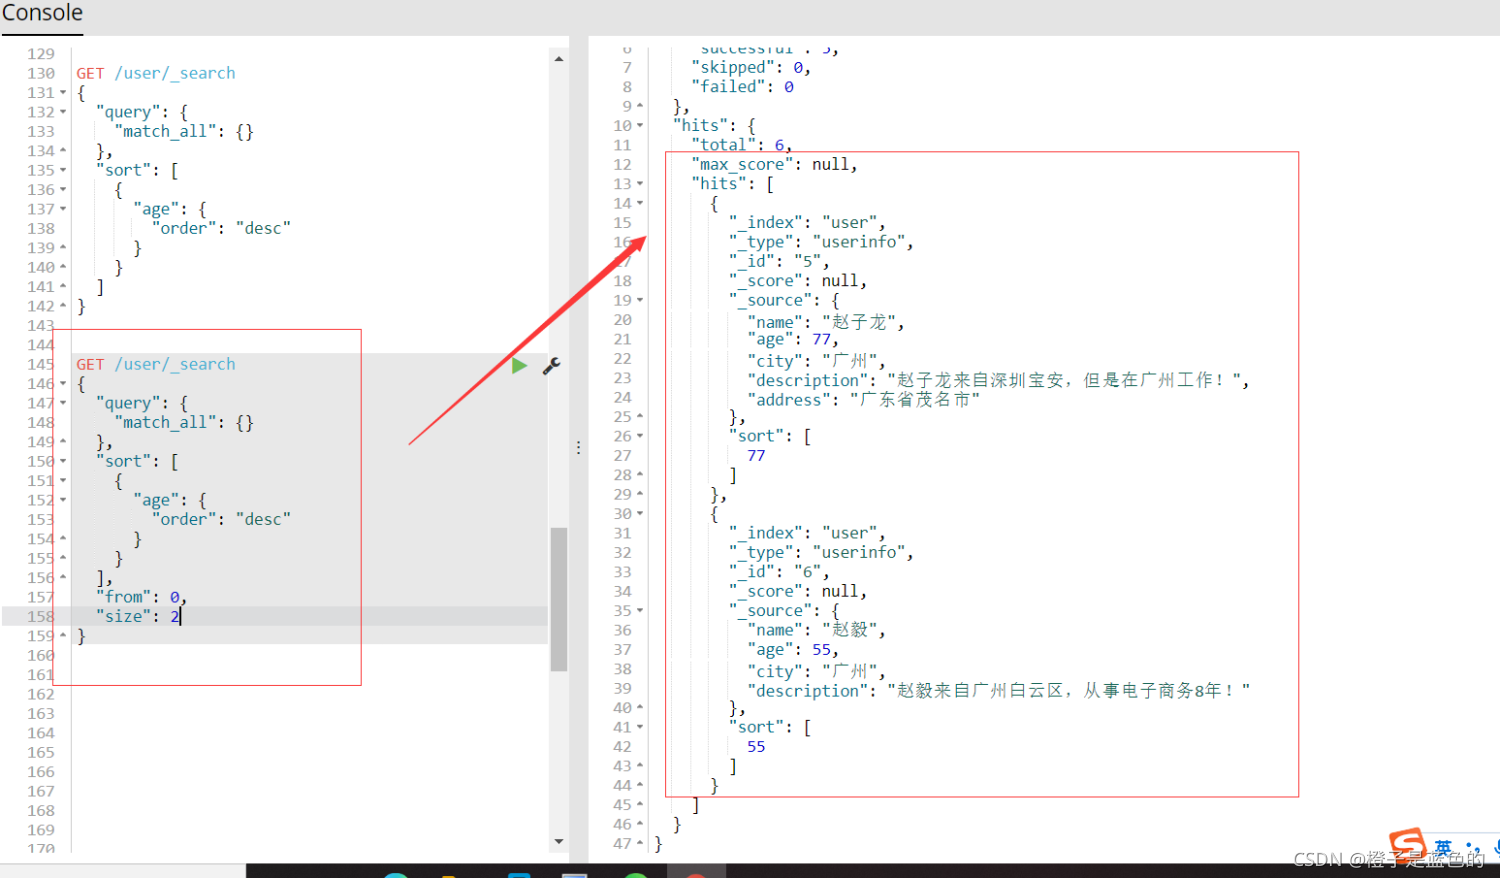Screen dimensions: 1500x878
Task: Collapse "_source" block on response line 19
Action: click(x=640, y=300)
